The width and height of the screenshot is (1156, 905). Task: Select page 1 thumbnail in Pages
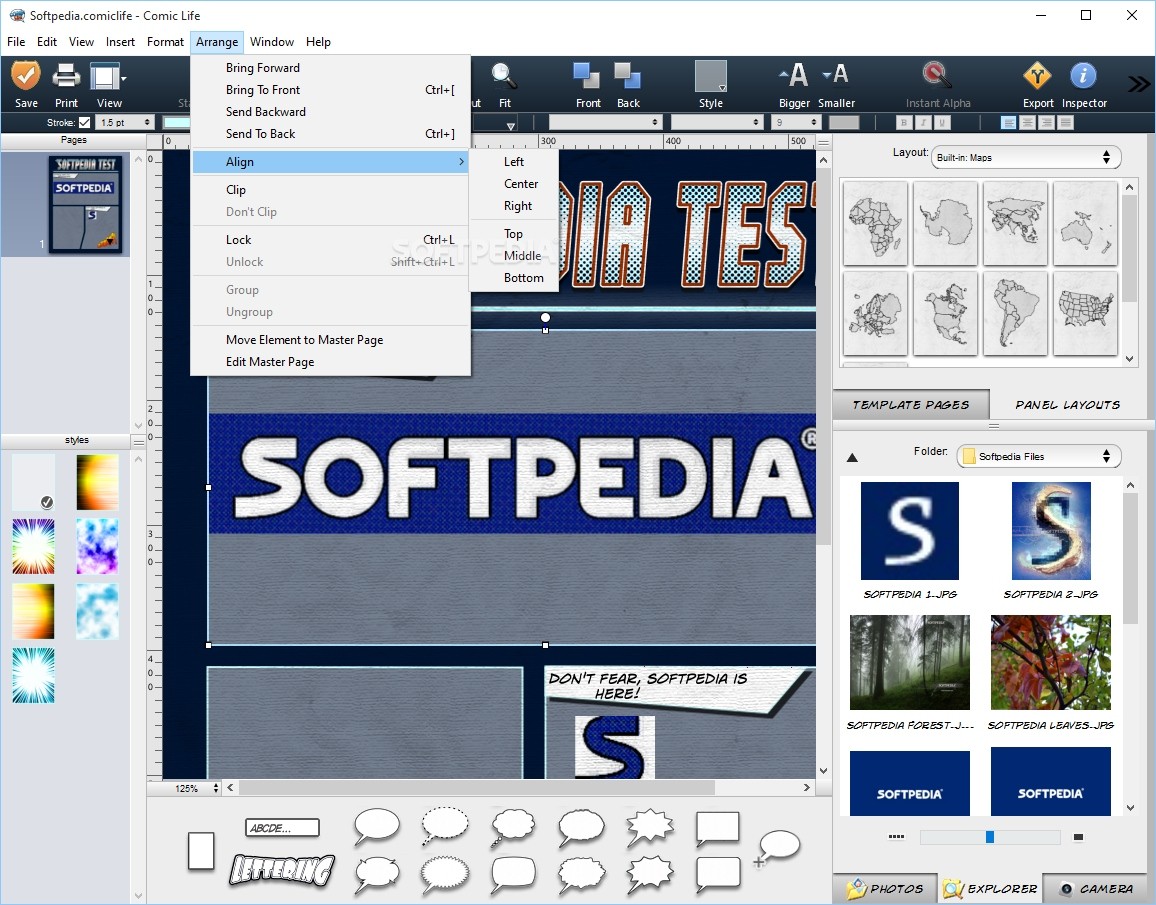coord(86,204)
